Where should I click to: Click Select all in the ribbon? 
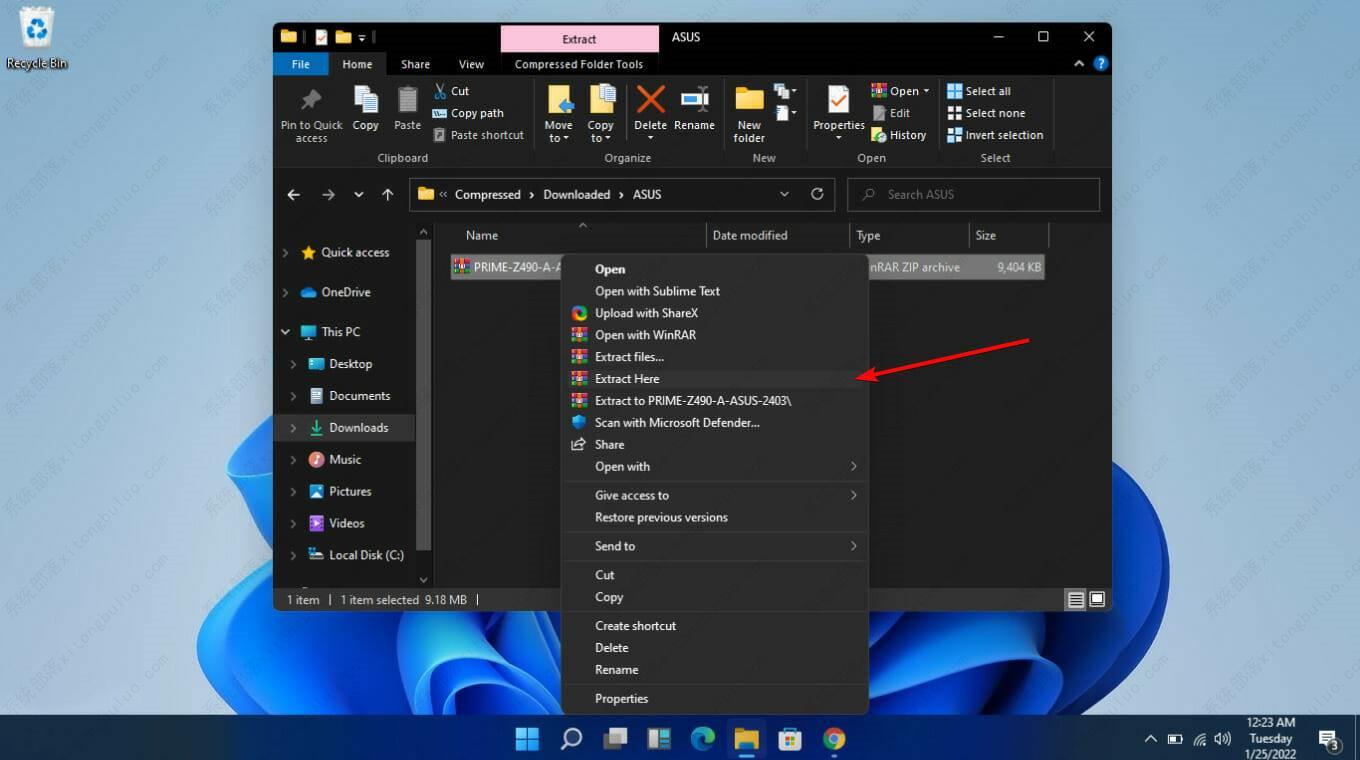987,91
